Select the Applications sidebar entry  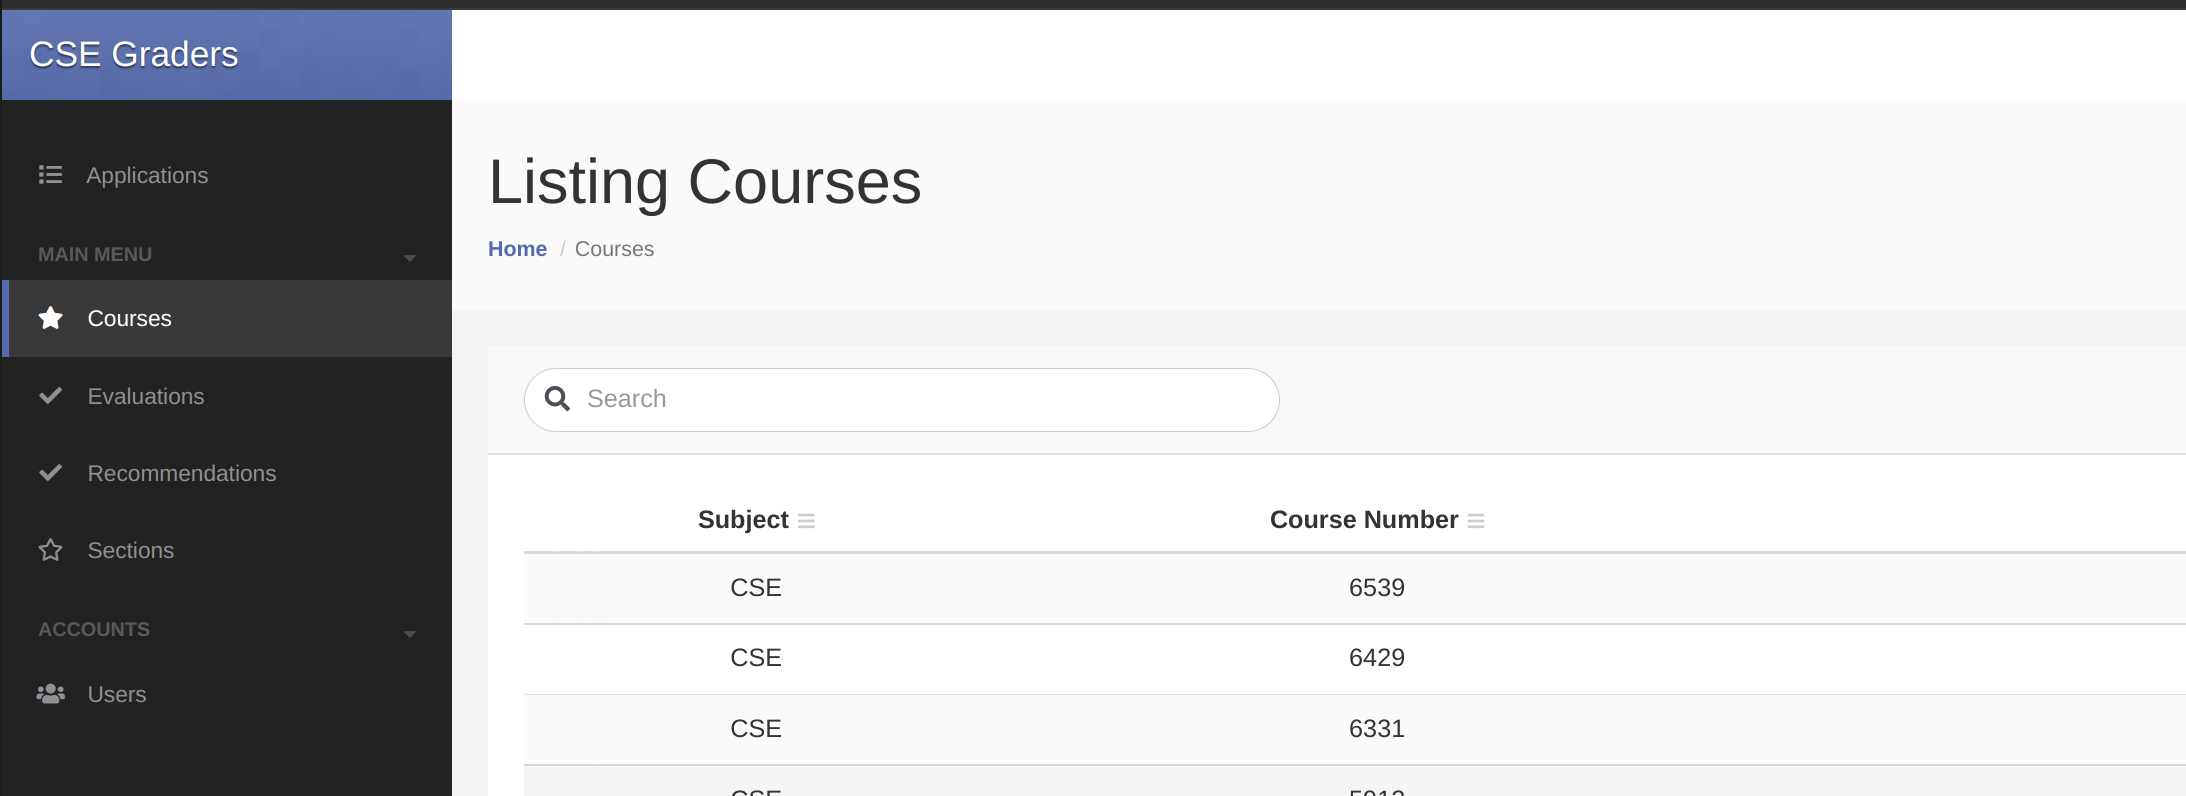click(x=147, y=175)
